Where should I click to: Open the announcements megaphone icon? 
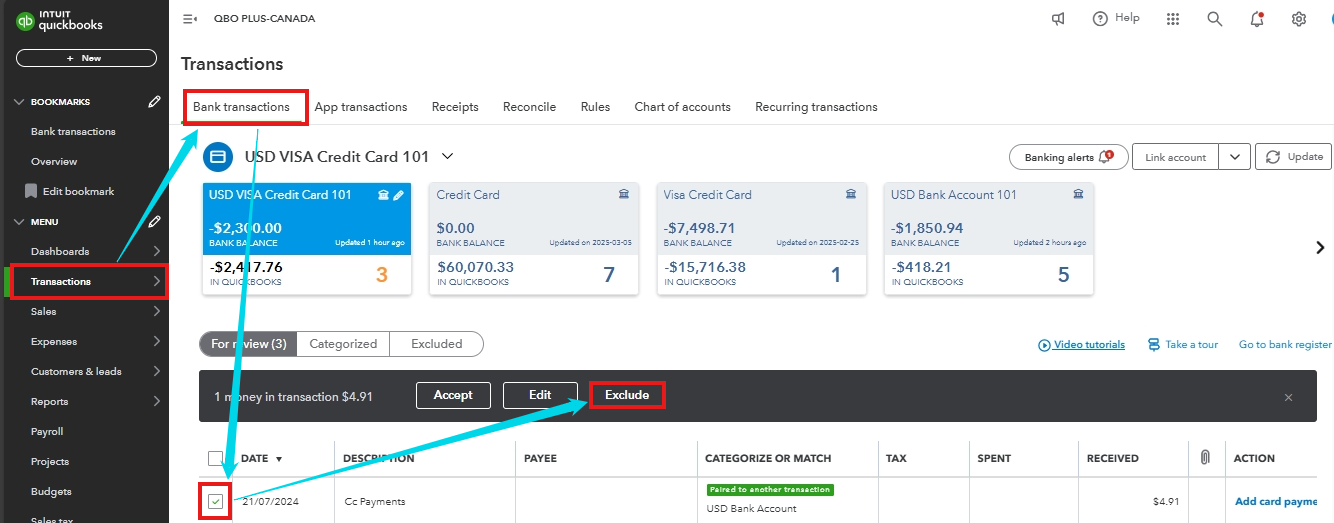tap(1058, 19)
